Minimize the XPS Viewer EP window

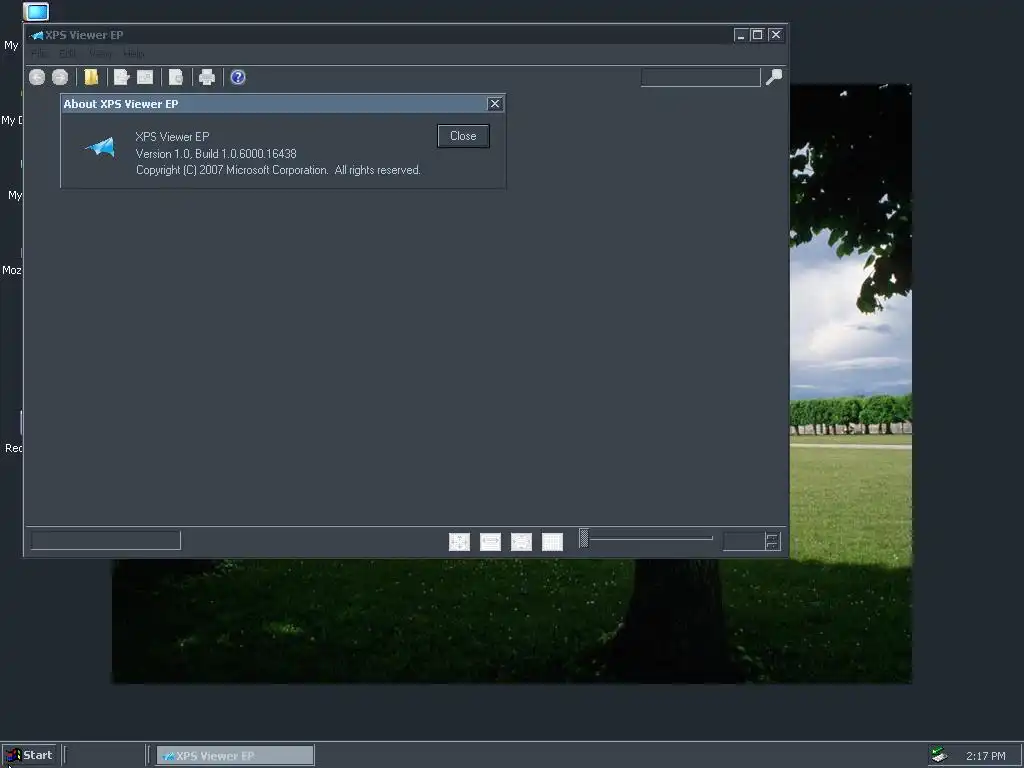click(x=741, y=35)
